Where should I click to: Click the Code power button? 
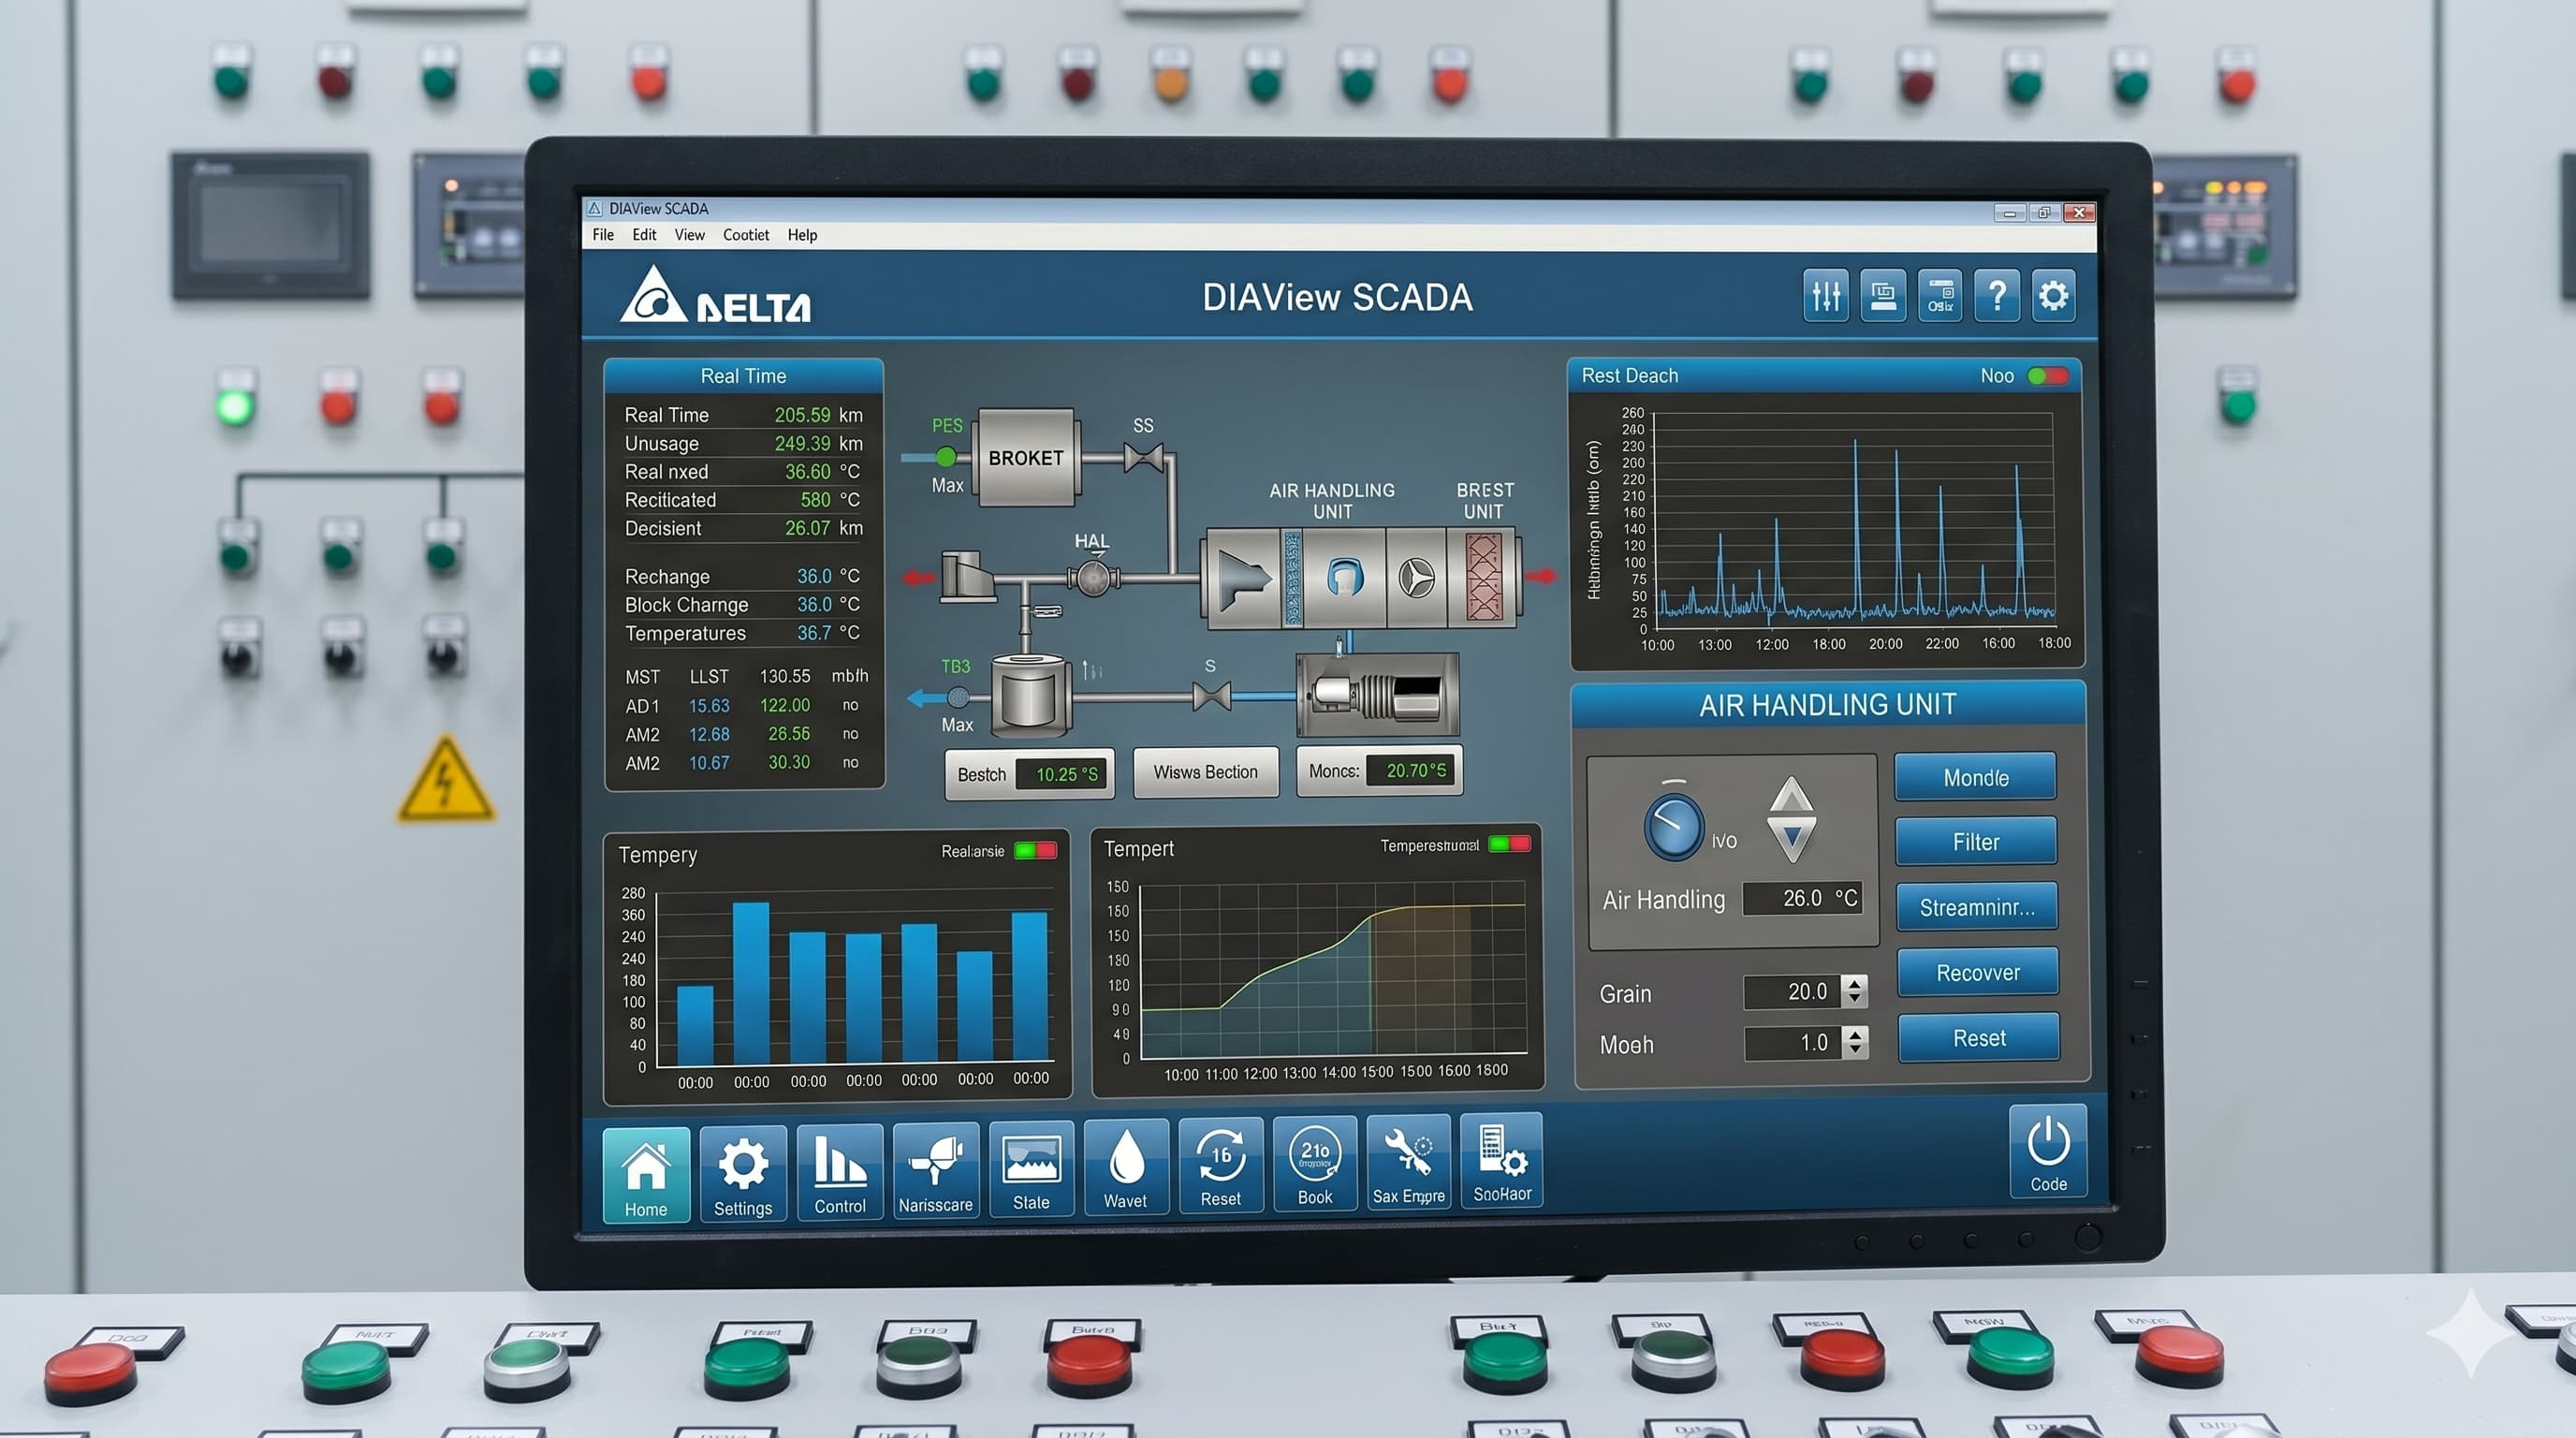point(2049,1151)
